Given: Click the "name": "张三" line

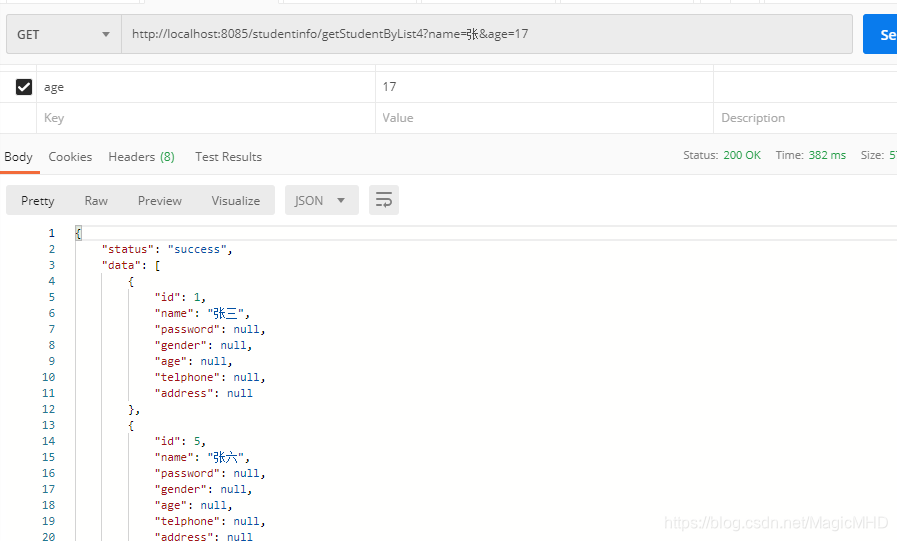Looking at the screenshot, I should point(202,313).
